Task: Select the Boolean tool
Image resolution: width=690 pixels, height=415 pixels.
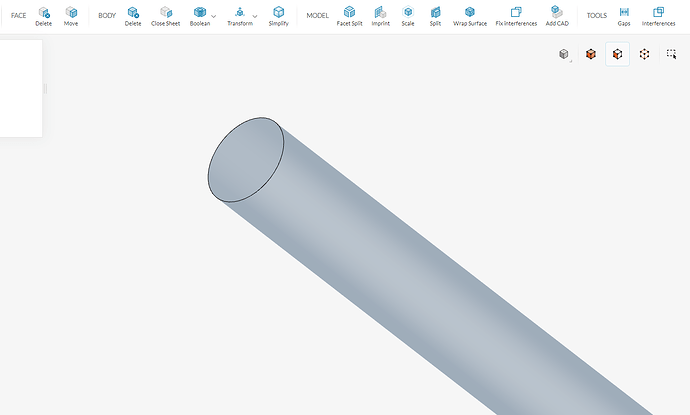Action: [x=200, y=16]
